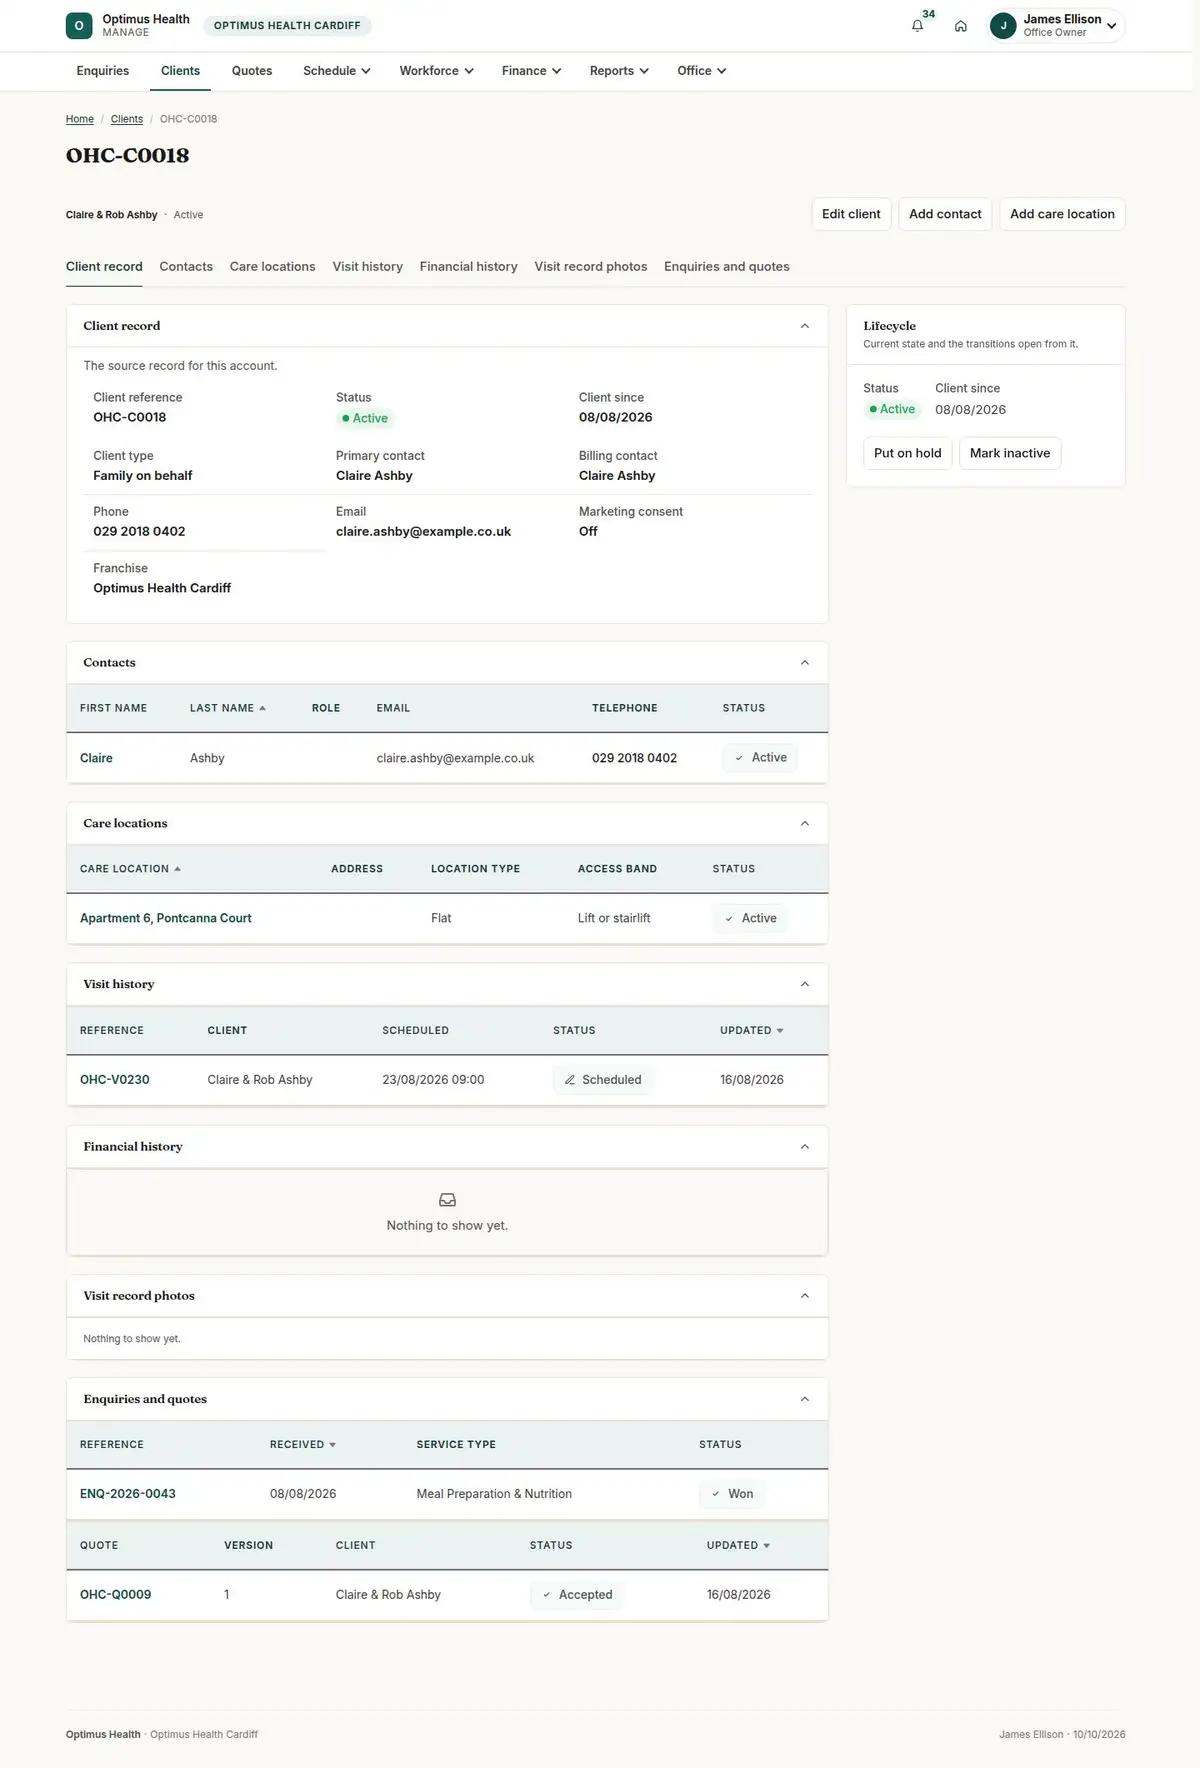Open visit OHC-V0230
The height and width of the screenshot is (1768, 1200).
point(115,1080)
